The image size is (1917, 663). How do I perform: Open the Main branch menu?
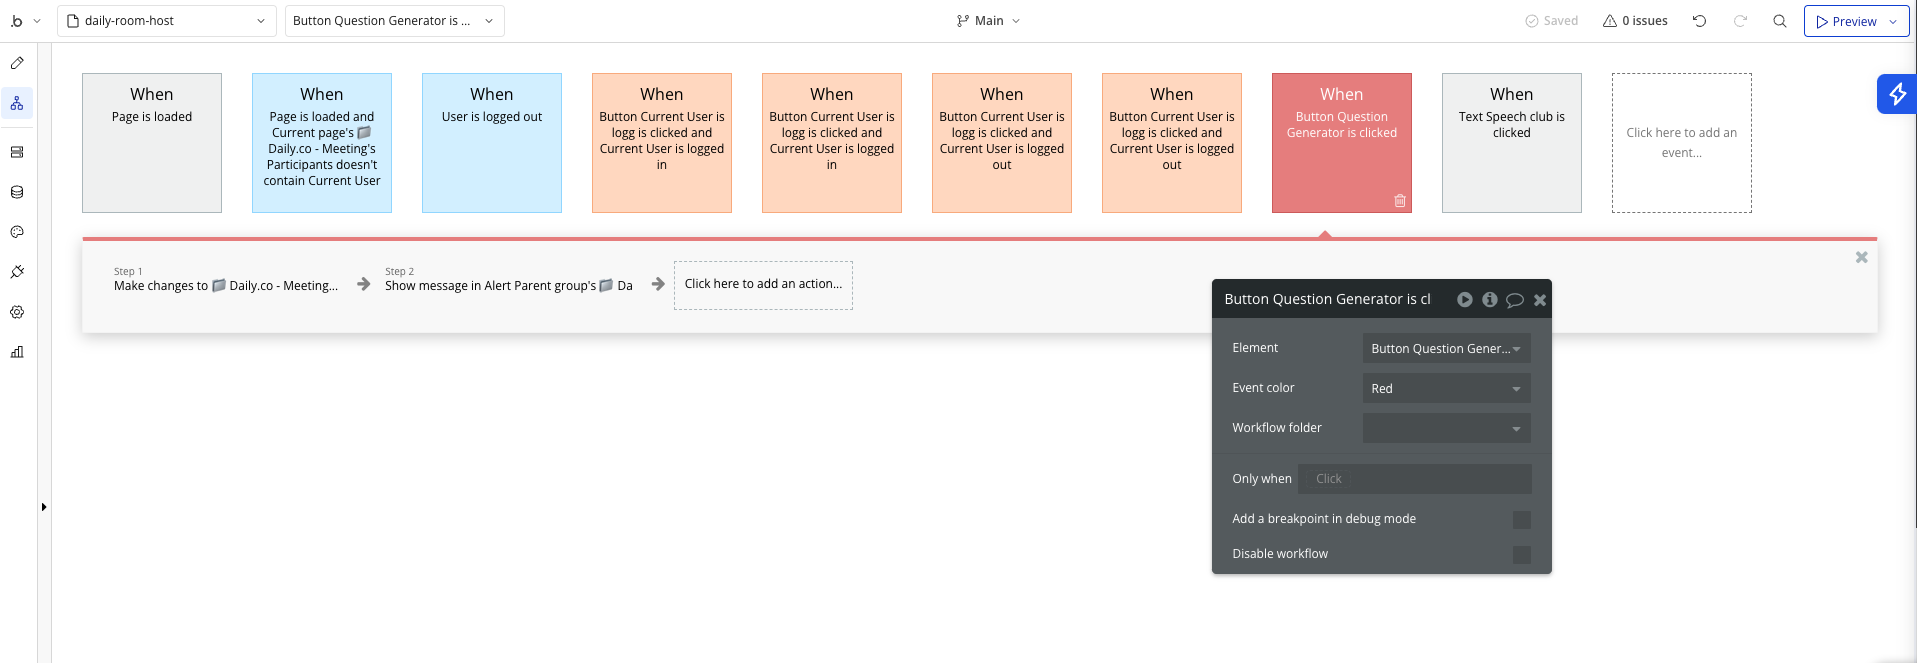[988, 21]
